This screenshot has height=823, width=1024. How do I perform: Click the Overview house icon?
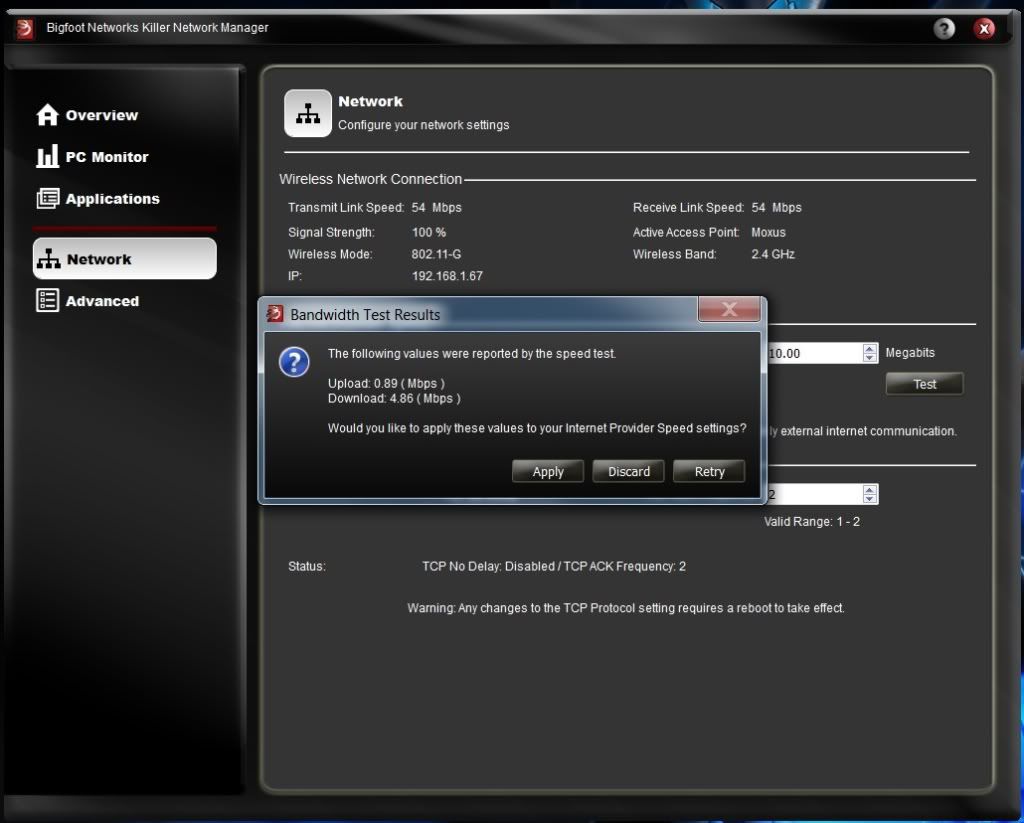48,115
